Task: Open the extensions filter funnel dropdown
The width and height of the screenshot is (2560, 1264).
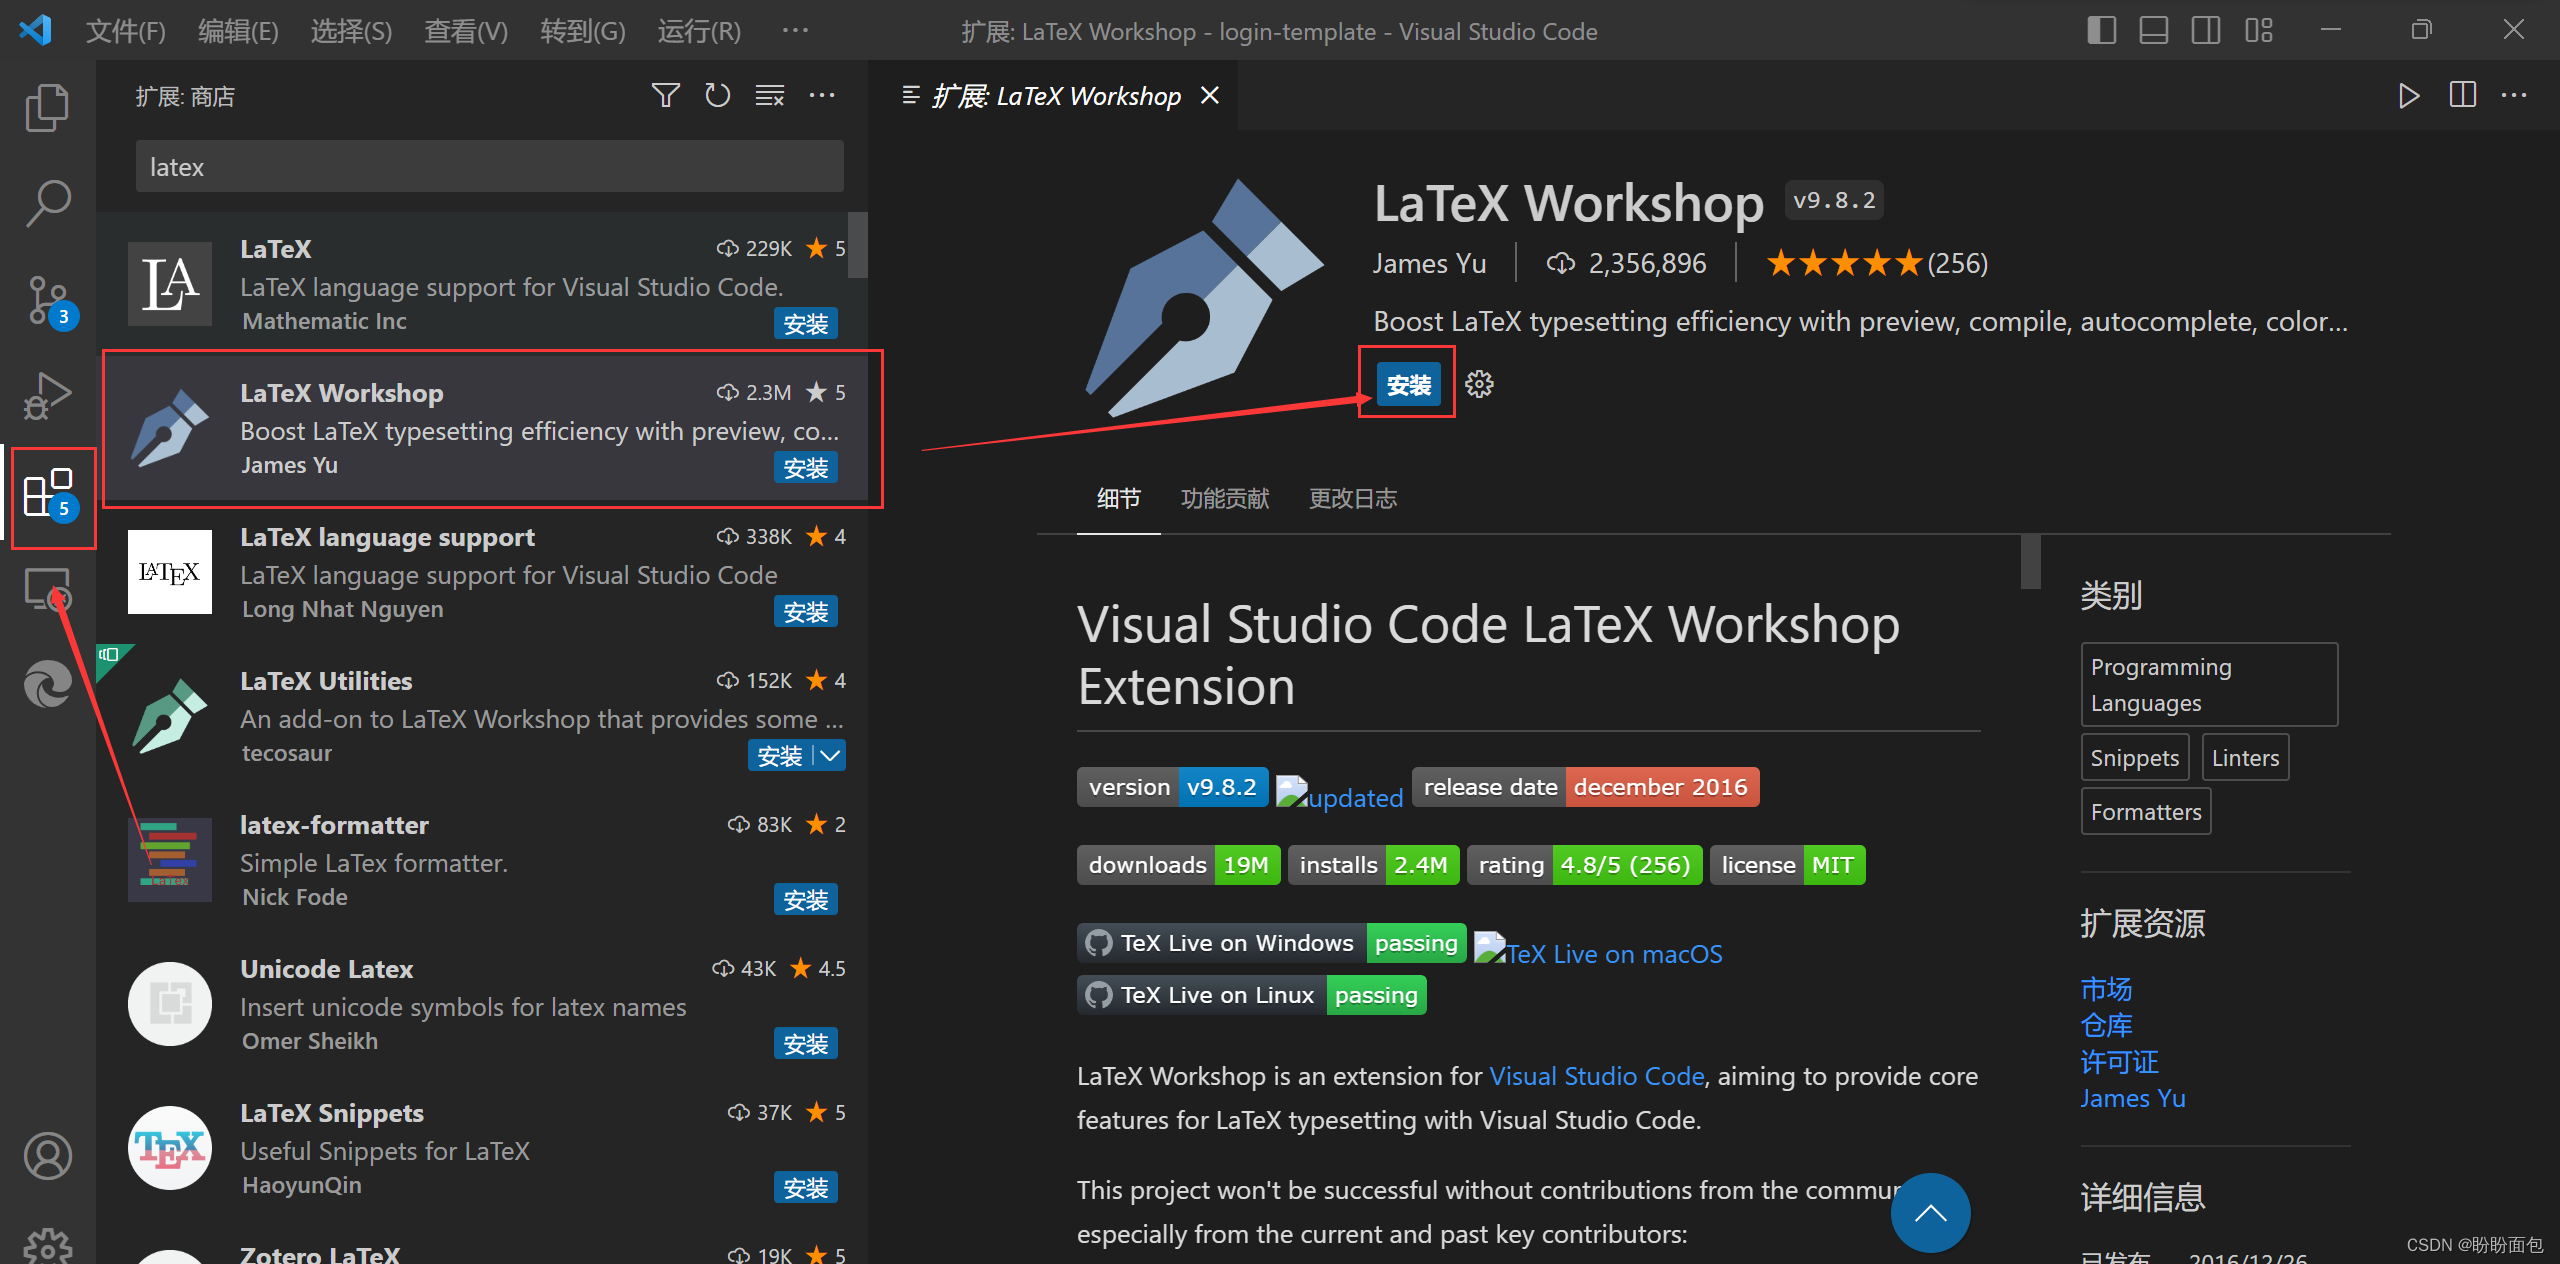Action: 665,95
